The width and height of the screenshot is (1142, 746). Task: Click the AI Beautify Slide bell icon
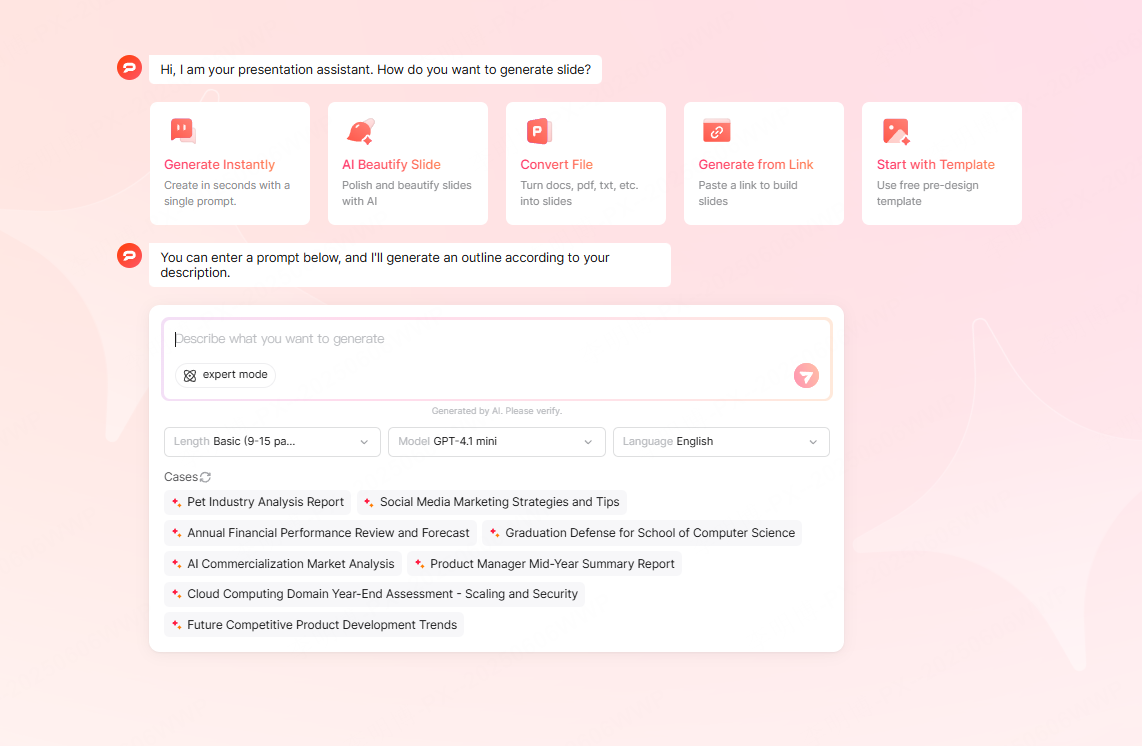click(360, 130)
